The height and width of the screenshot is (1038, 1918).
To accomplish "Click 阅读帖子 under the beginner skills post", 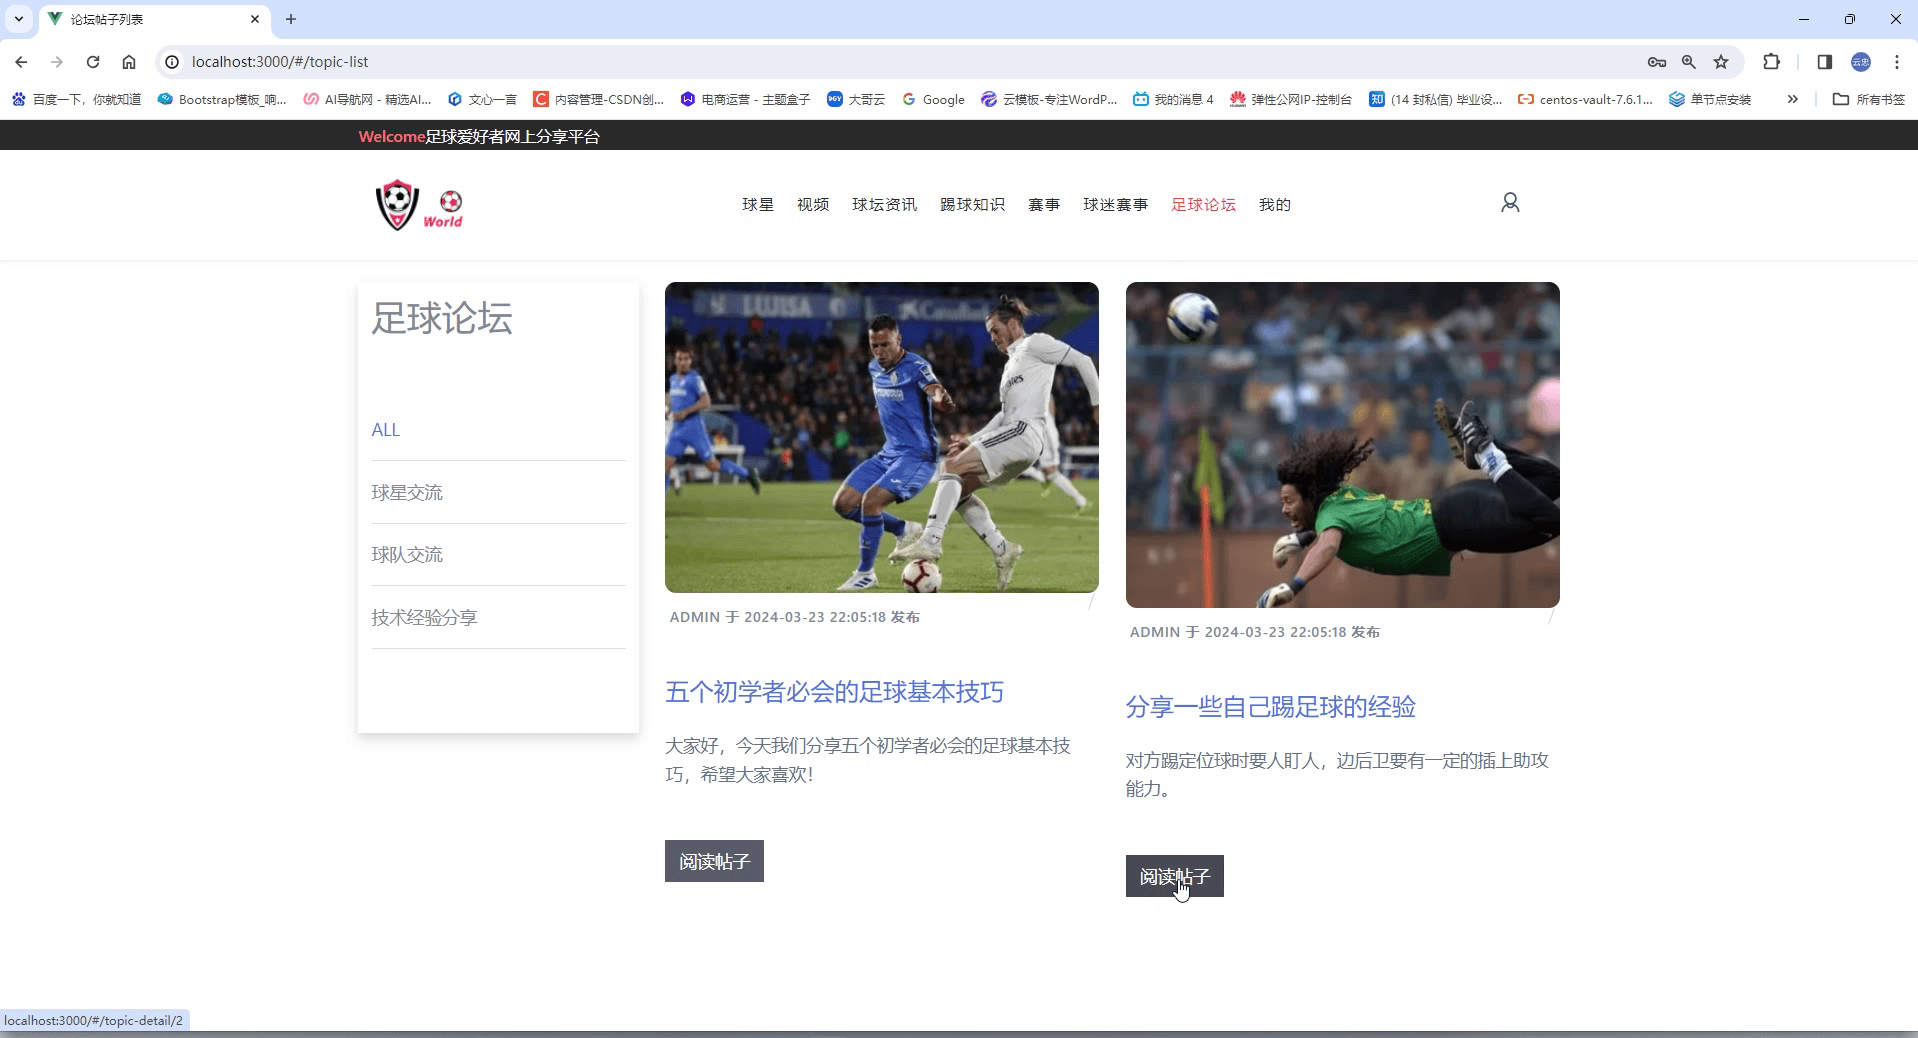I will tap(713, 861).
